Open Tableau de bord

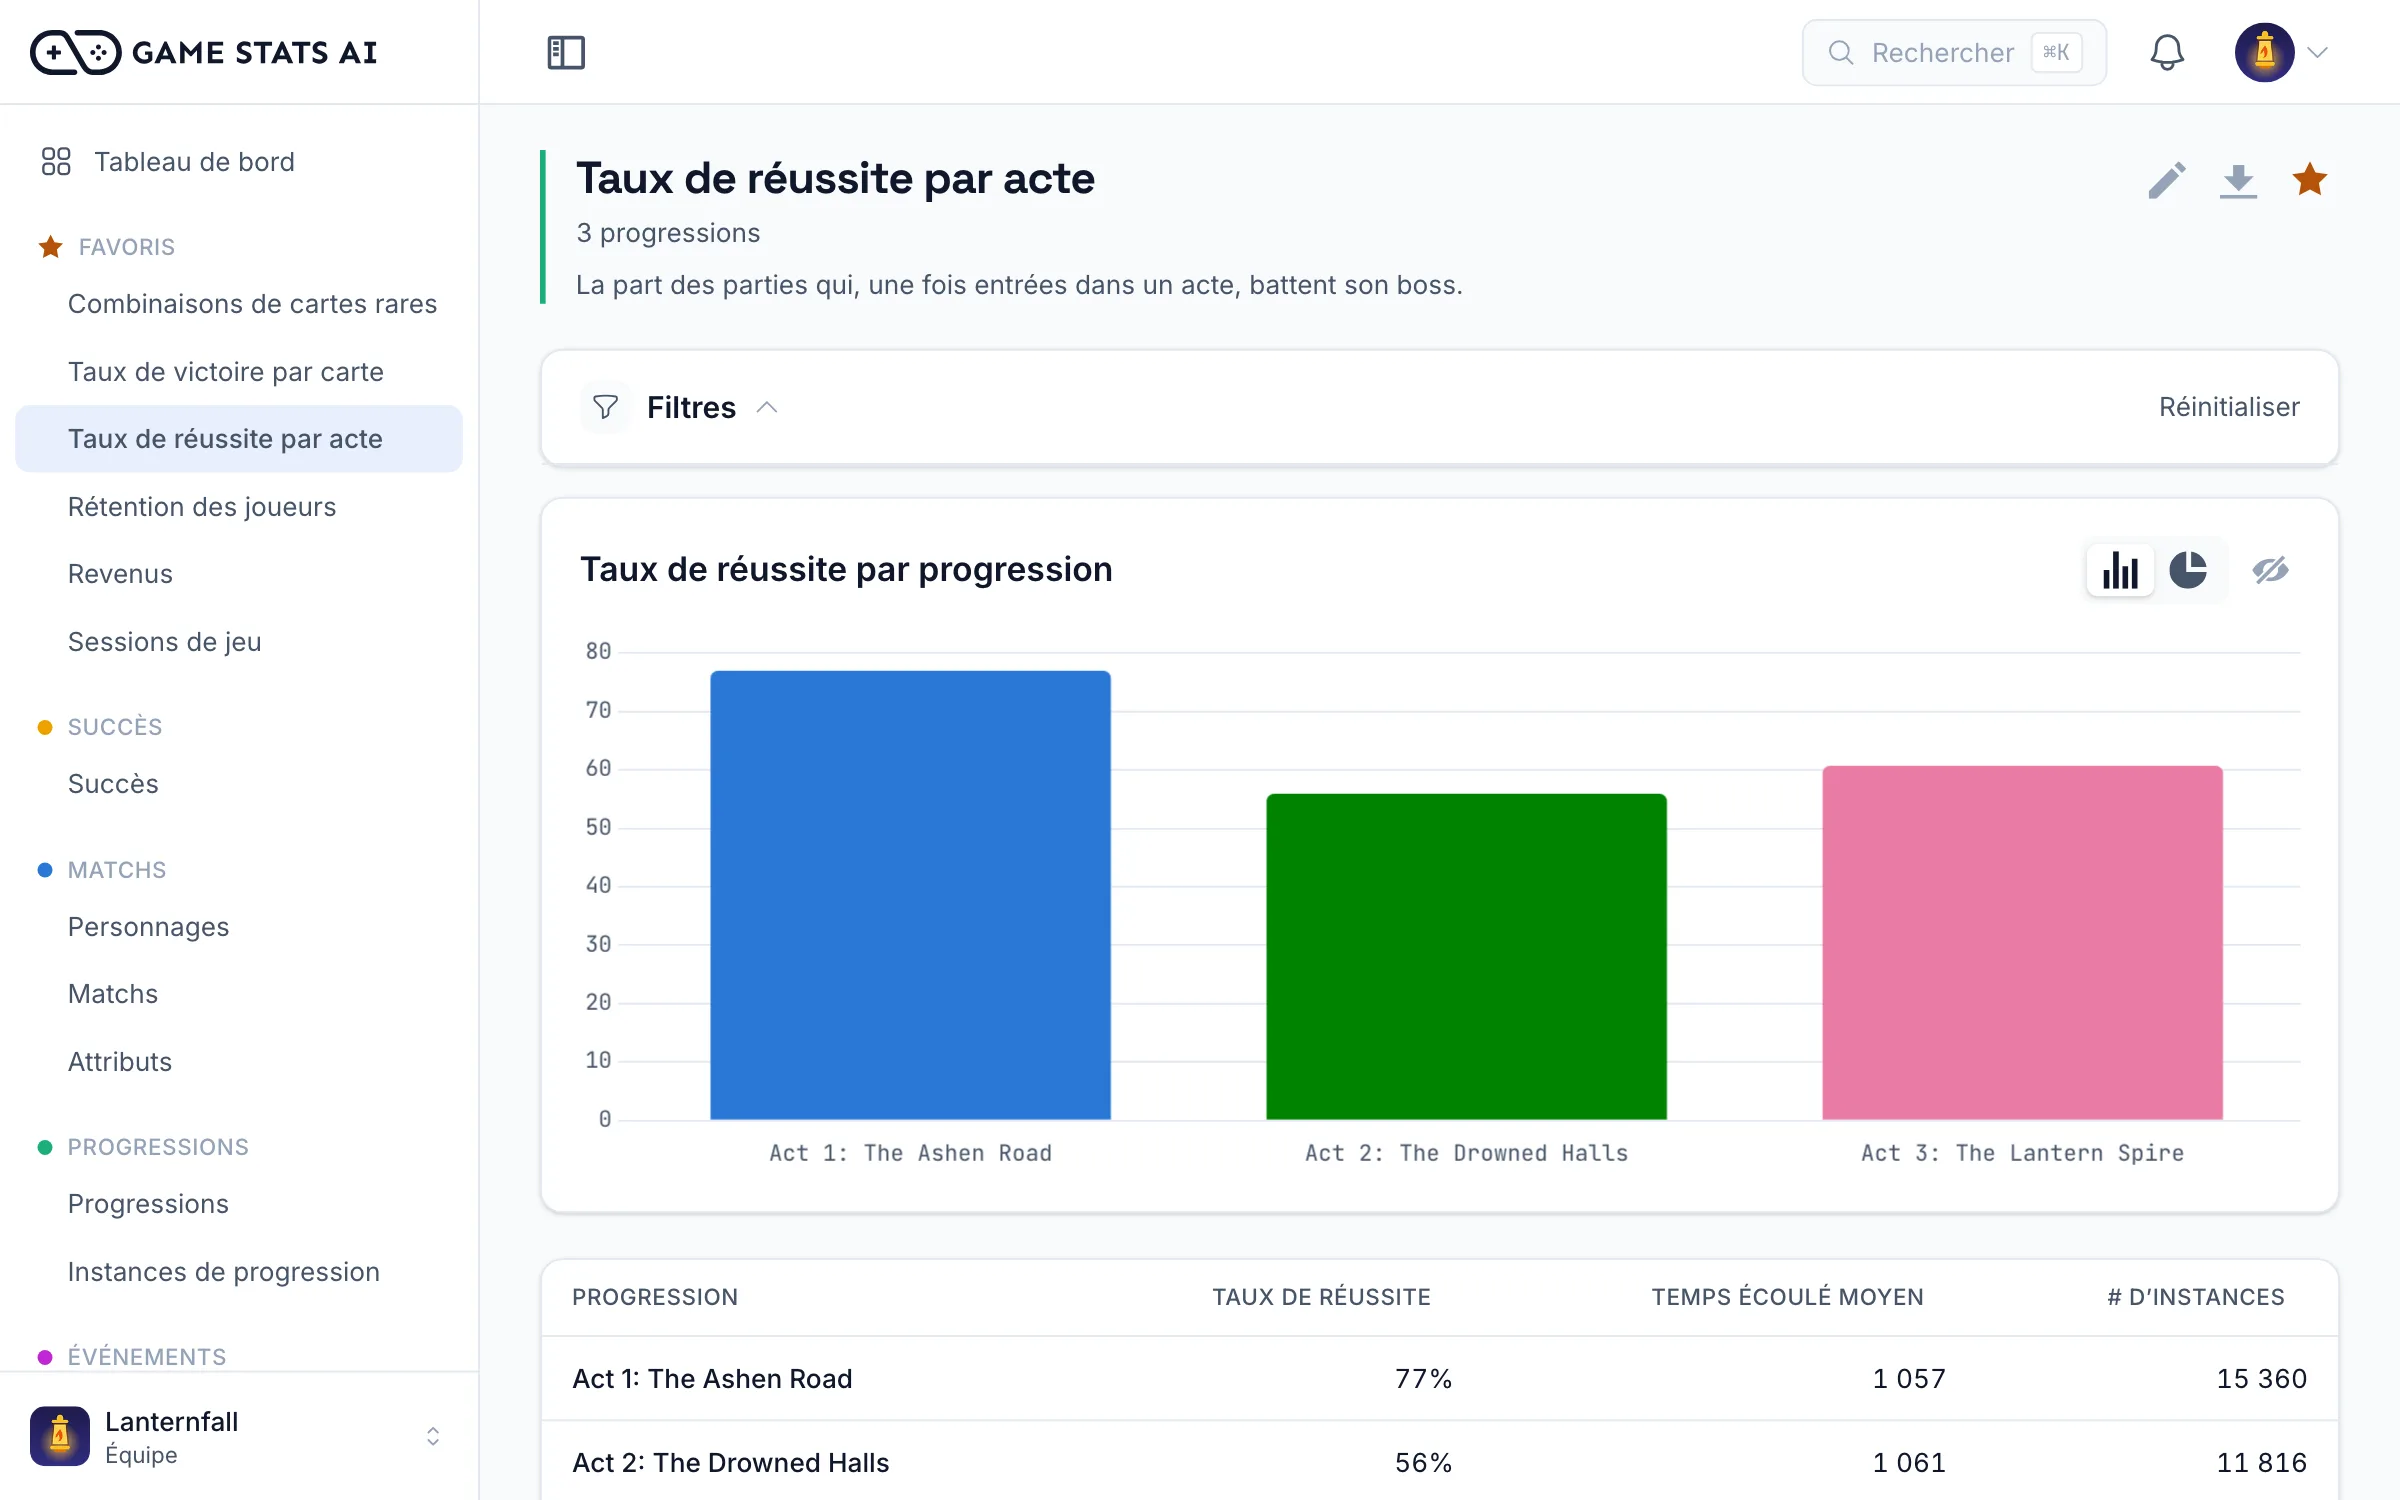[x=240, y=162]
